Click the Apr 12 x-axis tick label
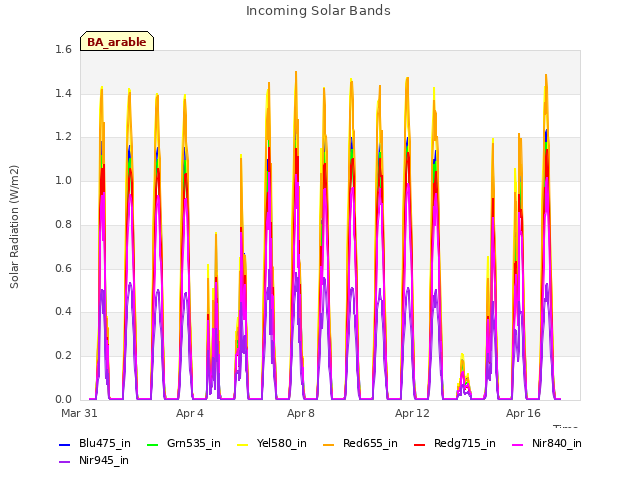The width and height of the screenshot is (640, 480). [x=412, y=413]
